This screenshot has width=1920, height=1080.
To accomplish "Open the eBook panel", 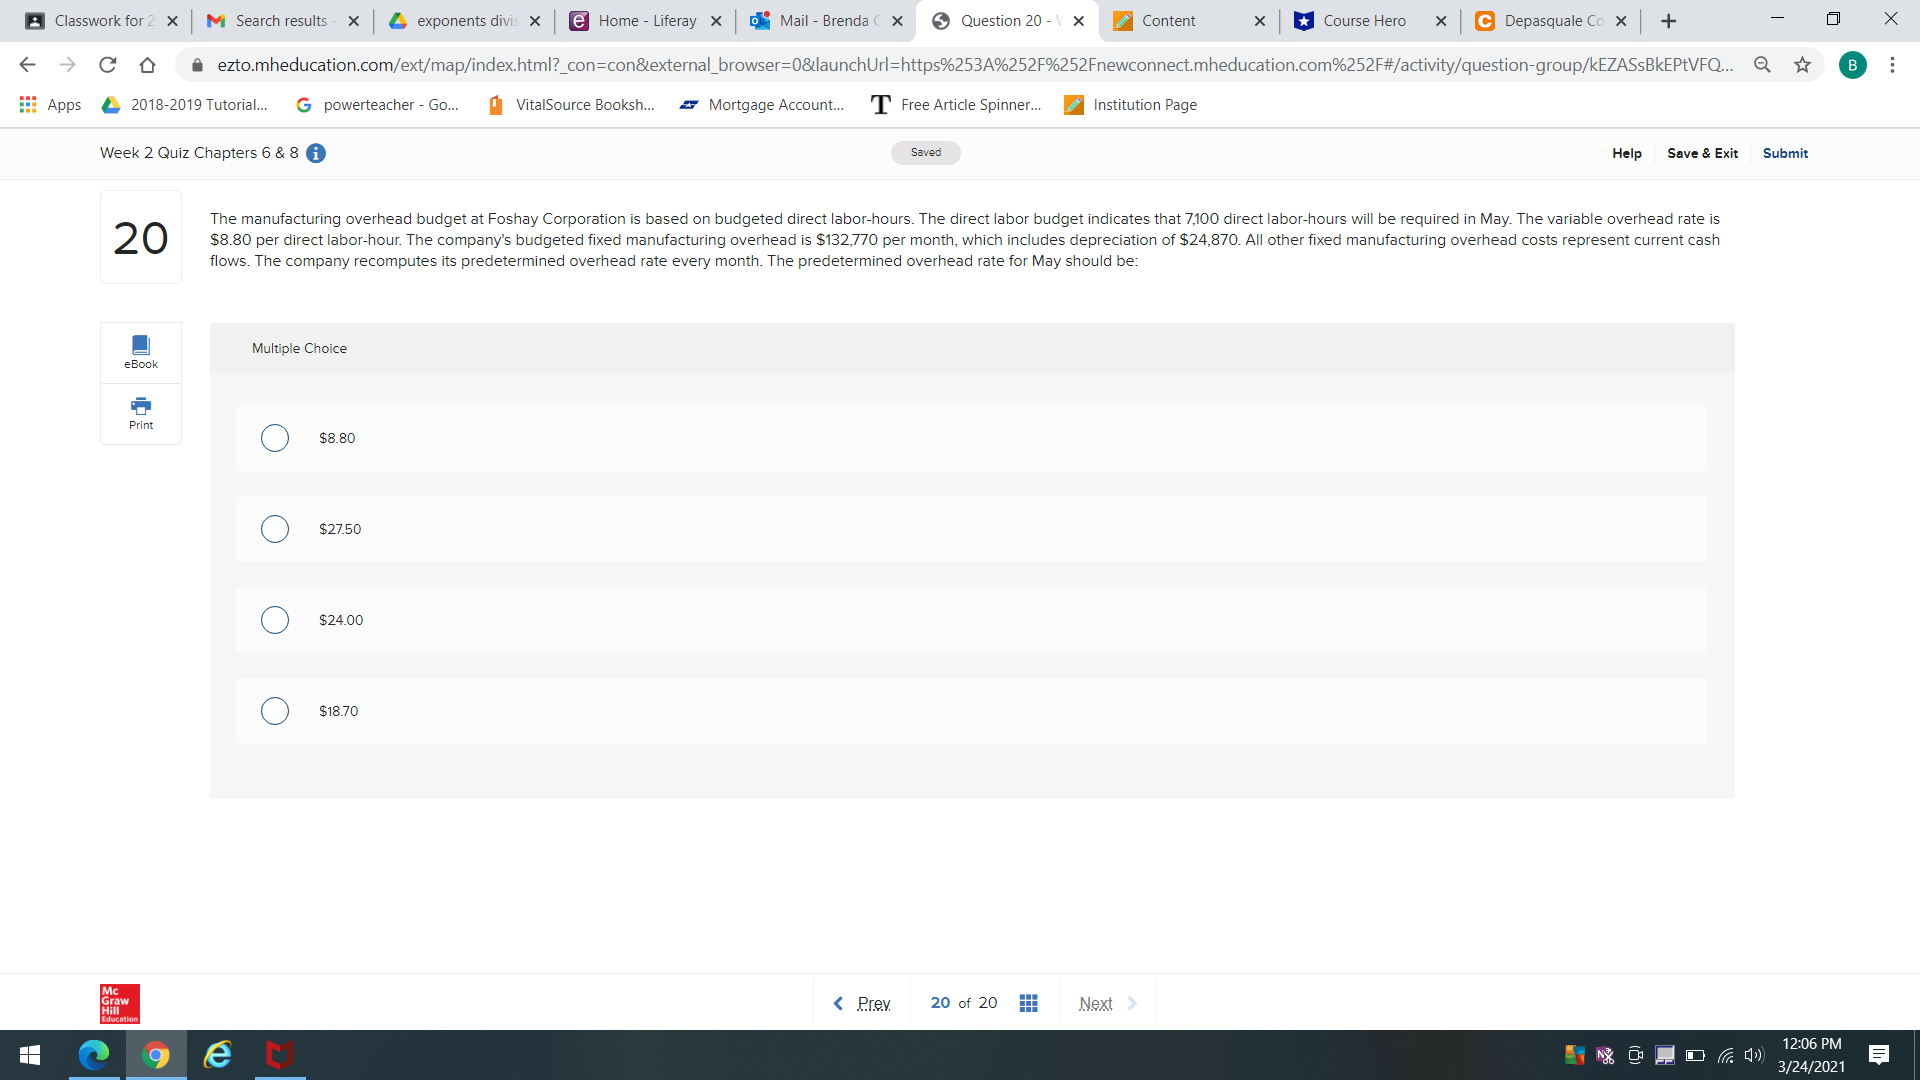I will click(140, 351).
